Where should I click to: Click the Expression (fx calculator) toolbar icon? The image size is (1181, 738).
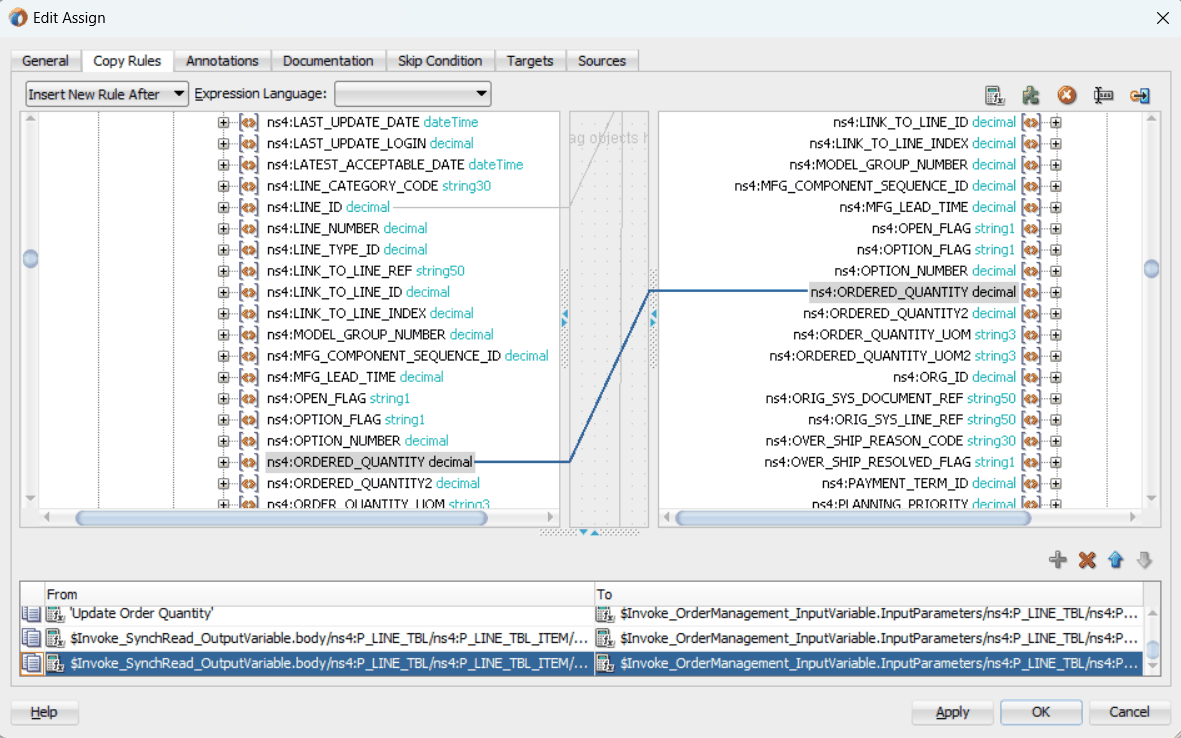pyautogui.click(x=994, y=96)
